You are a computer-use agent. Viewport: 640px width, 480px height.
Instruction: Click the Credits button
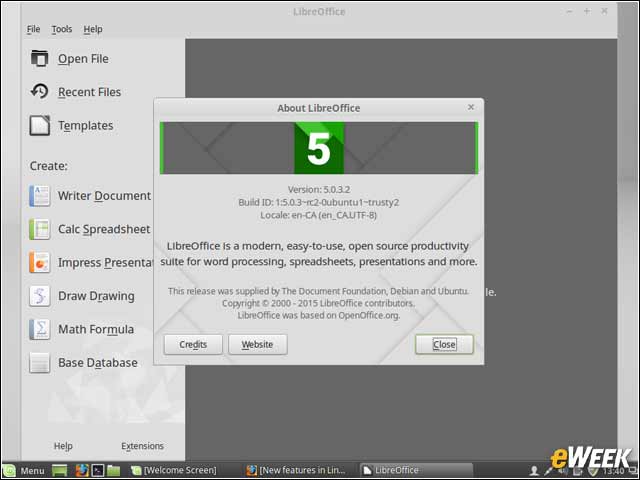tap(193, 344)
